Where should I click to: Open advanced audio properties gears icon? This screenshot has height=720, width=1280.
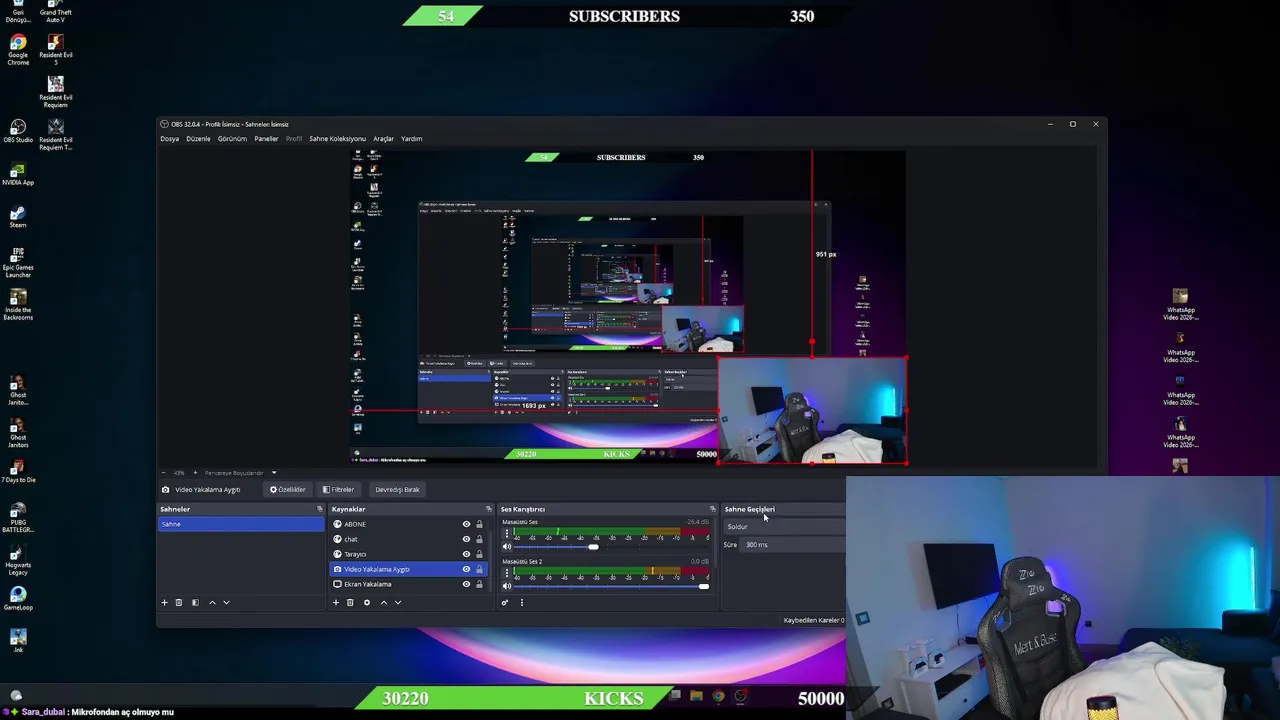[505, 602]
